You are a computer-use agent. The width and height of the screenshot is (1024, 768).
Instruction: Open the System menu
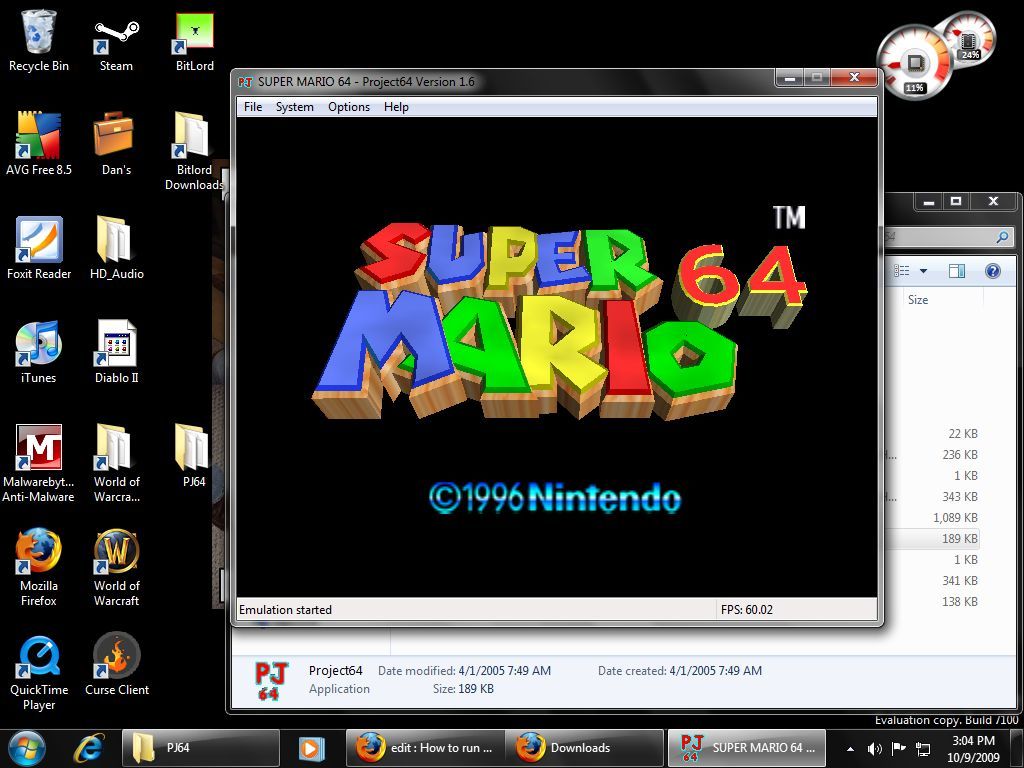(x=295, y=107)
